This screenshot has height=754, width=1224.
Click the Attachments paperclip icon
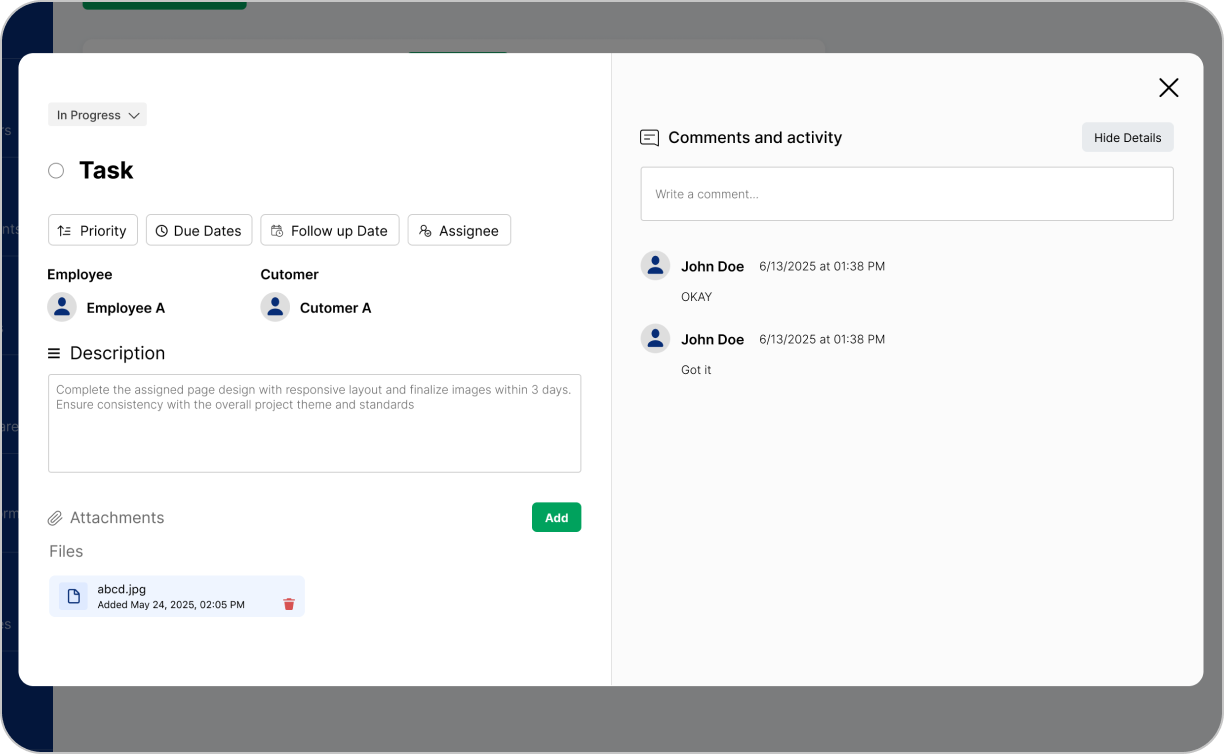(x=55, y=518)
